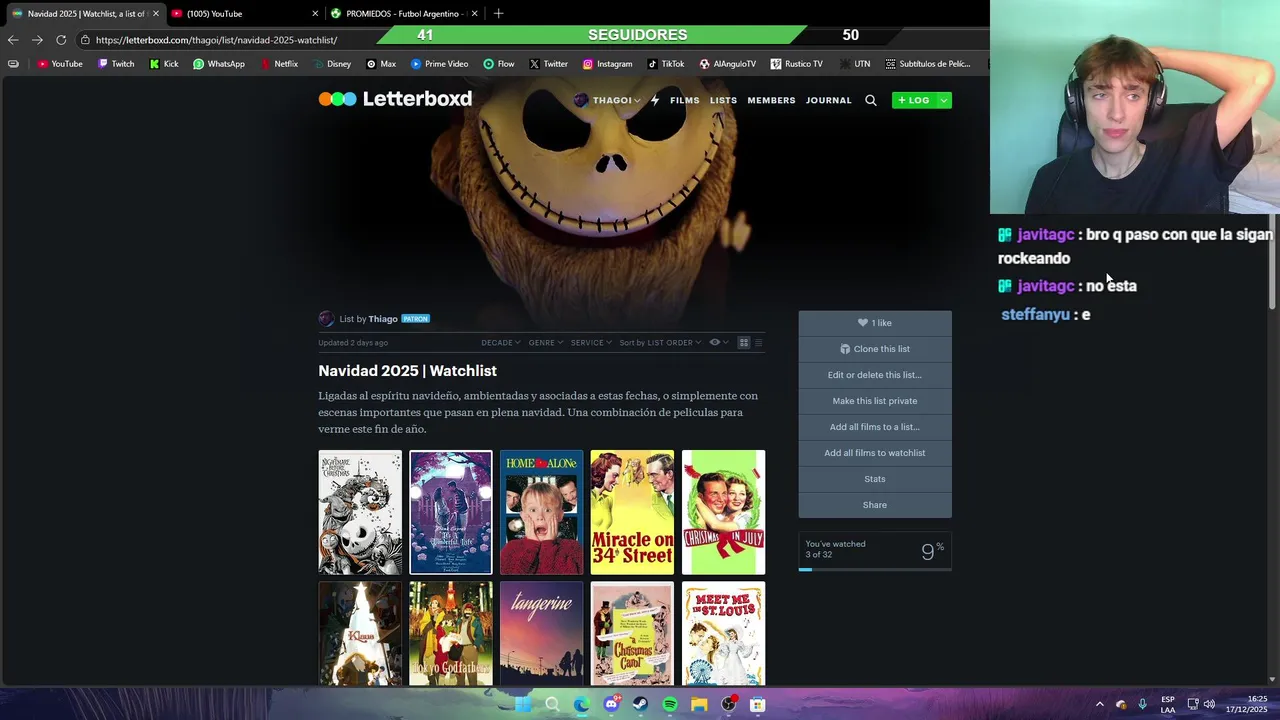Like this list via the 1 like heart
Image resolution: width=1280 pixels, height=720 pixels.
point(875,323)
